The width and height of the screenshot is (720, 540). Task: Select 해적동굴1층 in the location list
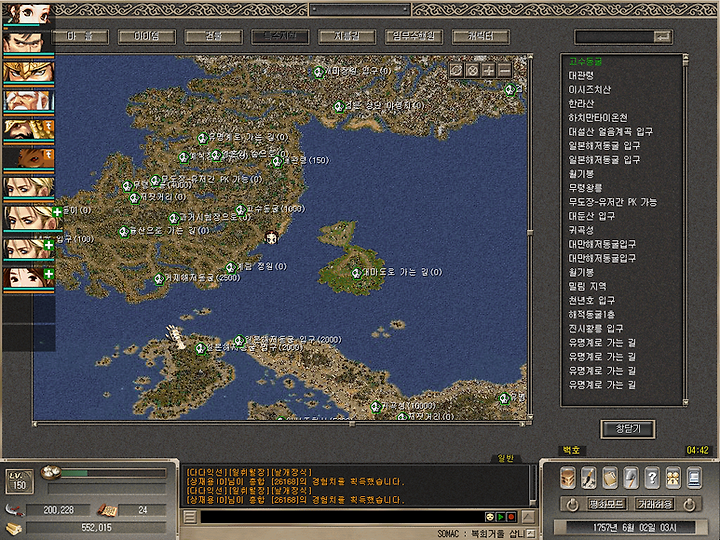(x=591, y=315)
